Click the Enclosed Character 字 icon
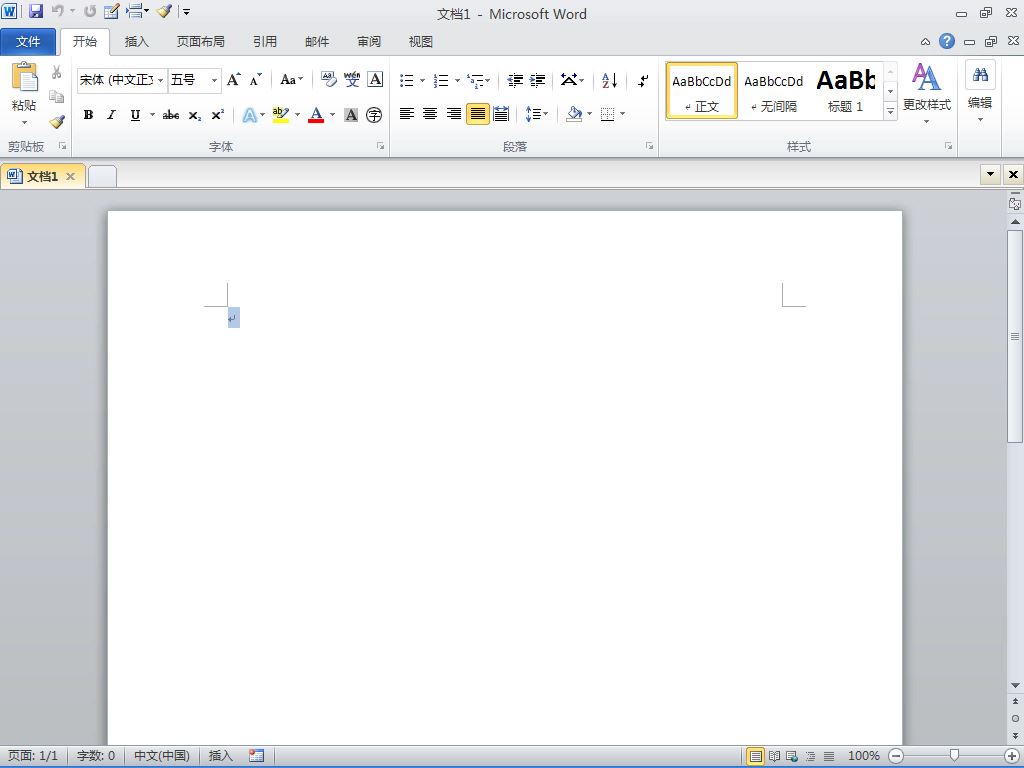Screen dimensions: 1024x768 click(x=374, y=115)
